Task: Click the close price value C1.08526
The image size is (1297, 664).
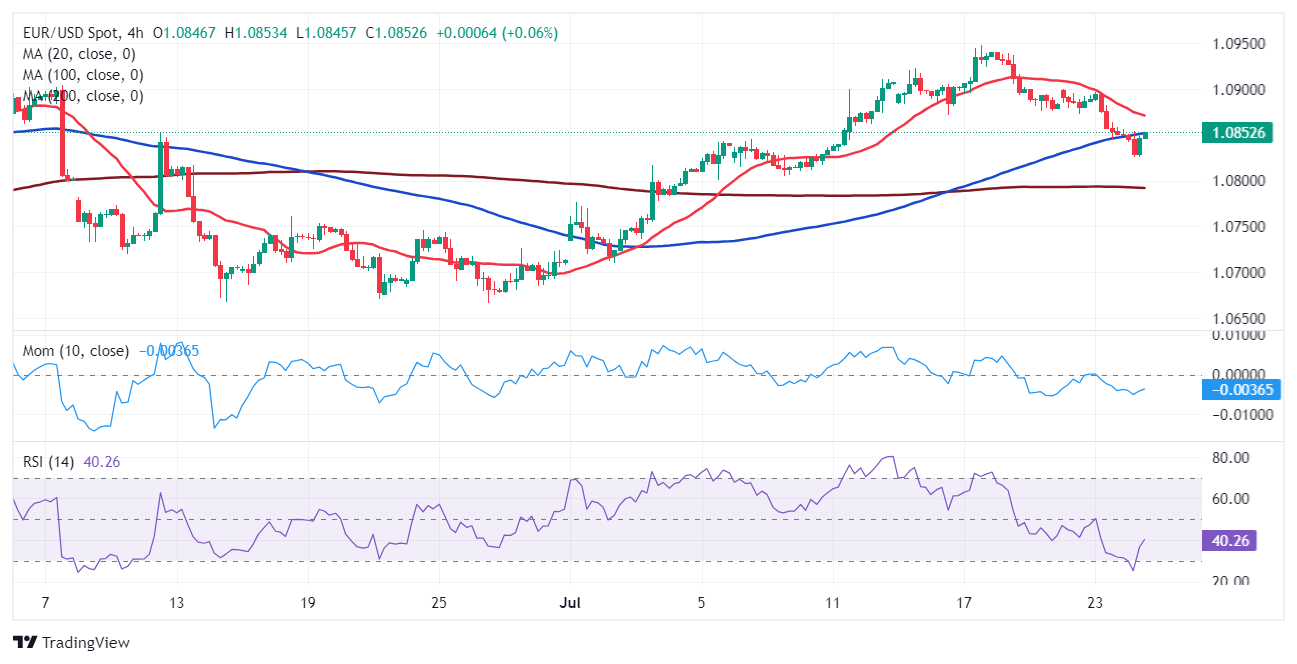Action: pyautogui.click(x=396, y=33)
